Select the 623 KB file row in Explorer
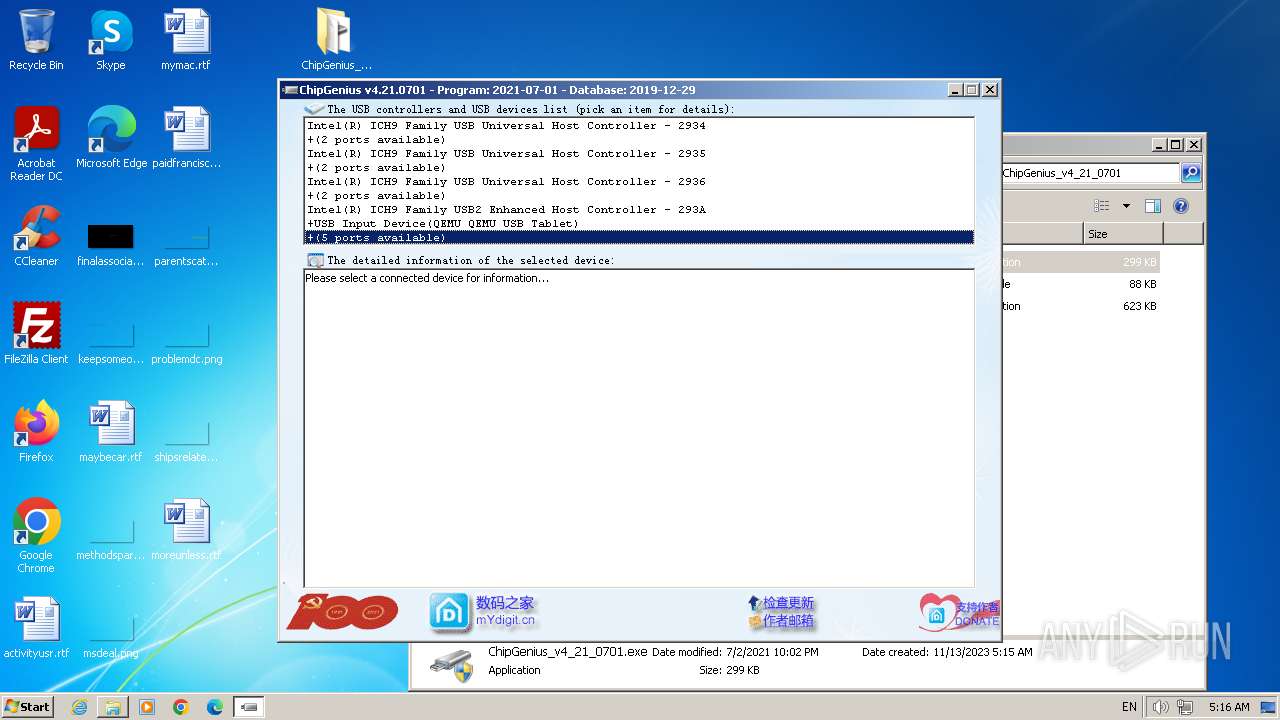Image resolution: width=1280 pixels, height=720 pixels. pyautogui.click(x=1081, y=306)
